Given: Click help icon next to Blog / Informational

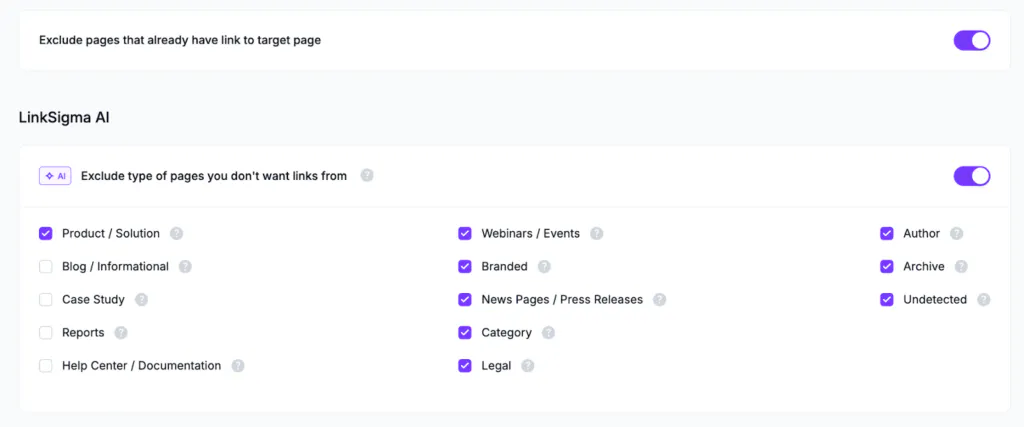Looking at the screenshot, I should 185,266.
